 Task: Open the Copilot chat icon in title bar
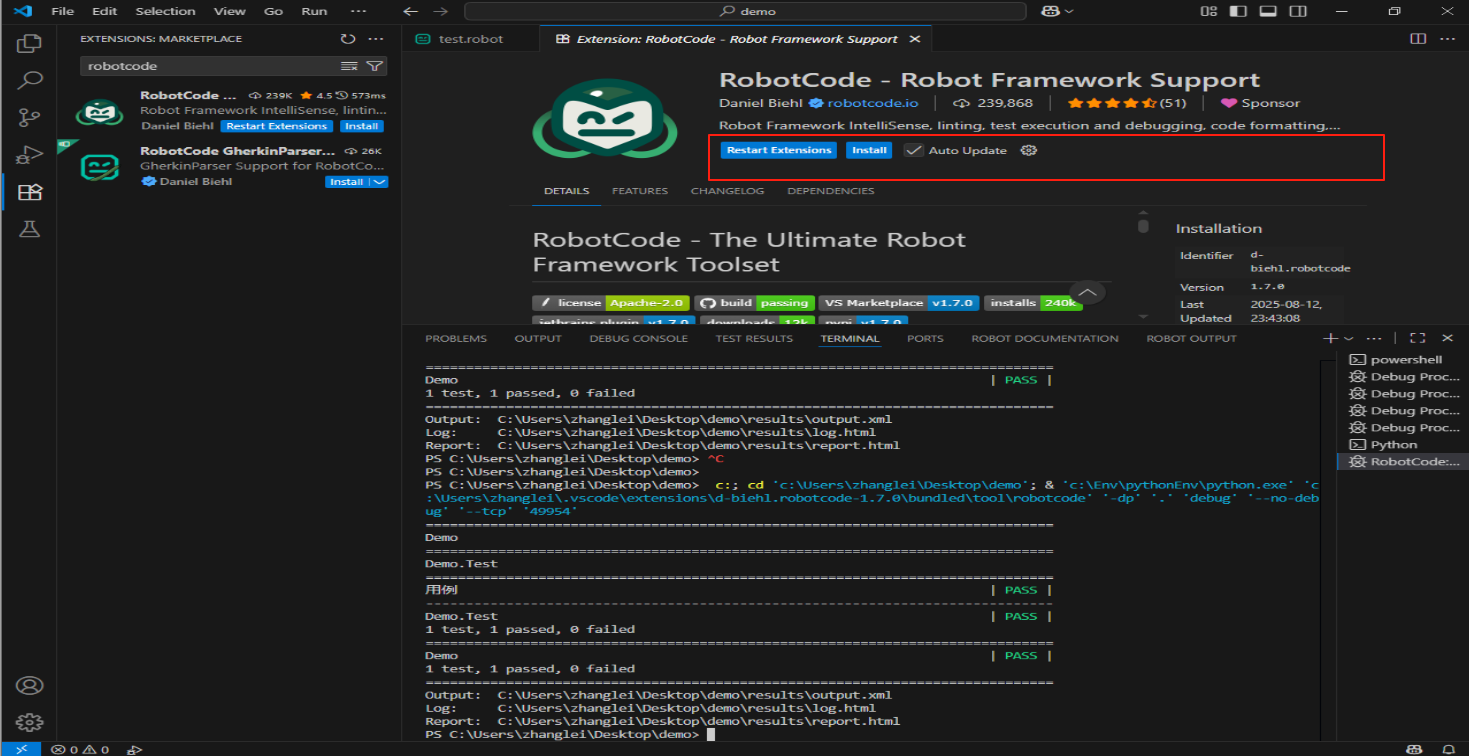click(x=1051, y=11)
